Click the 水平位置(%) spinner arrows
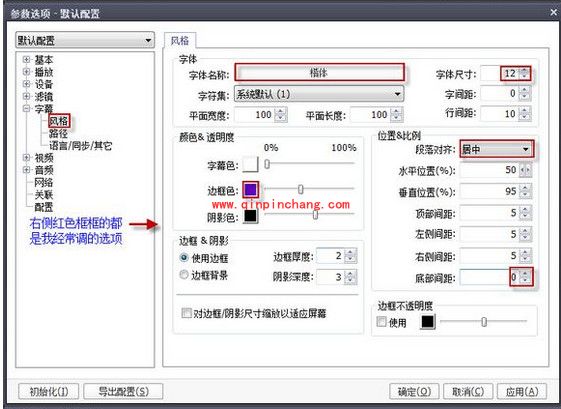This screenshot has width=561, height=409. (526, 170)
